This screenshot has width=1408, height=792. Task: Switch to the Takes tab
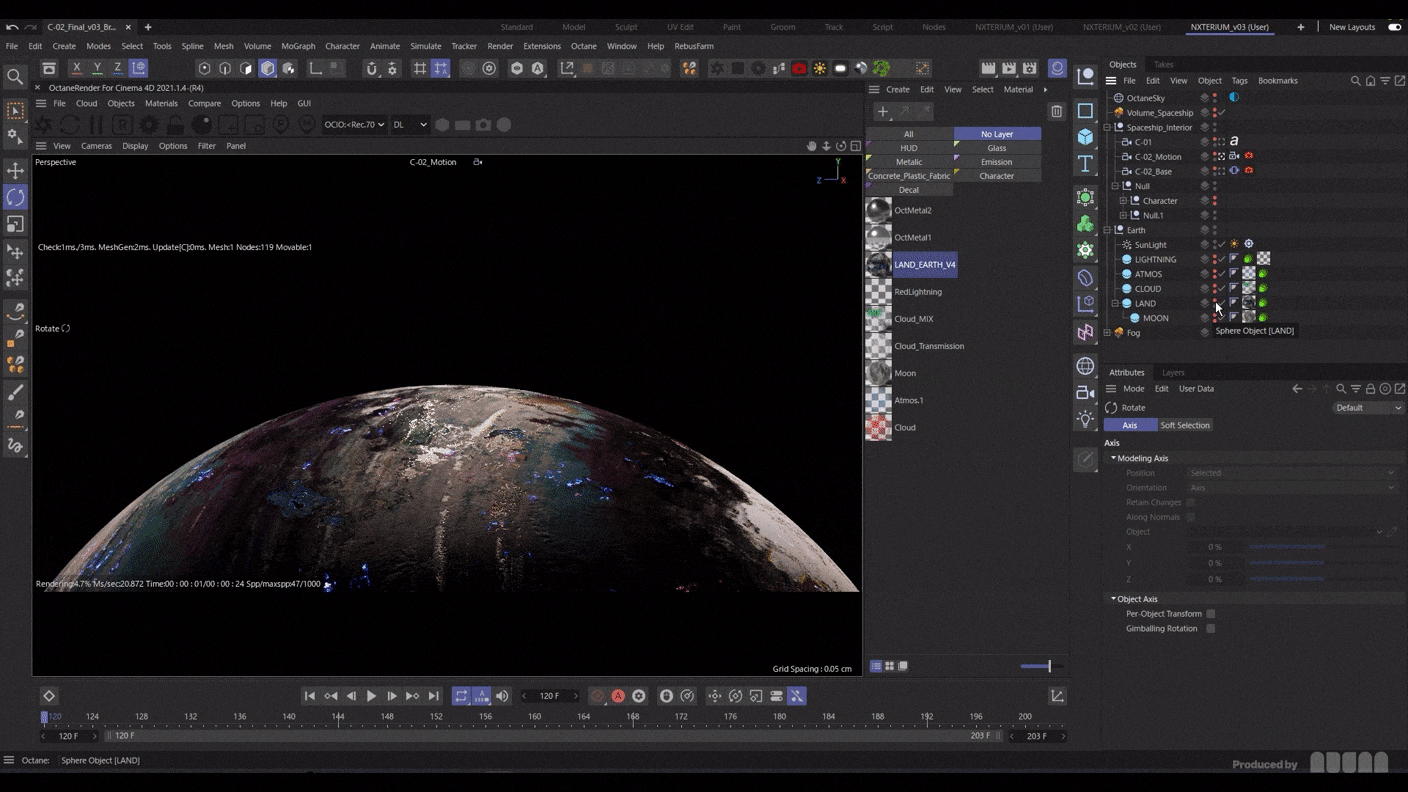tap(1163, 65)
